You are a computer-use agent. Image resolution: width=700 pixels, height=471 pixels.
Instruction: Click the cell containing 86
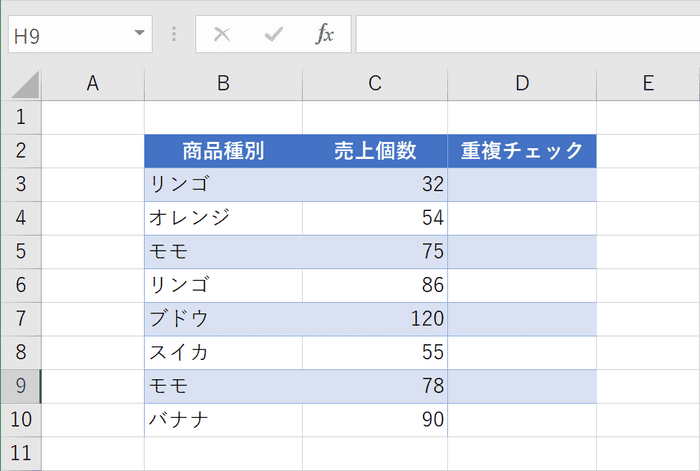tap(375, 285)
